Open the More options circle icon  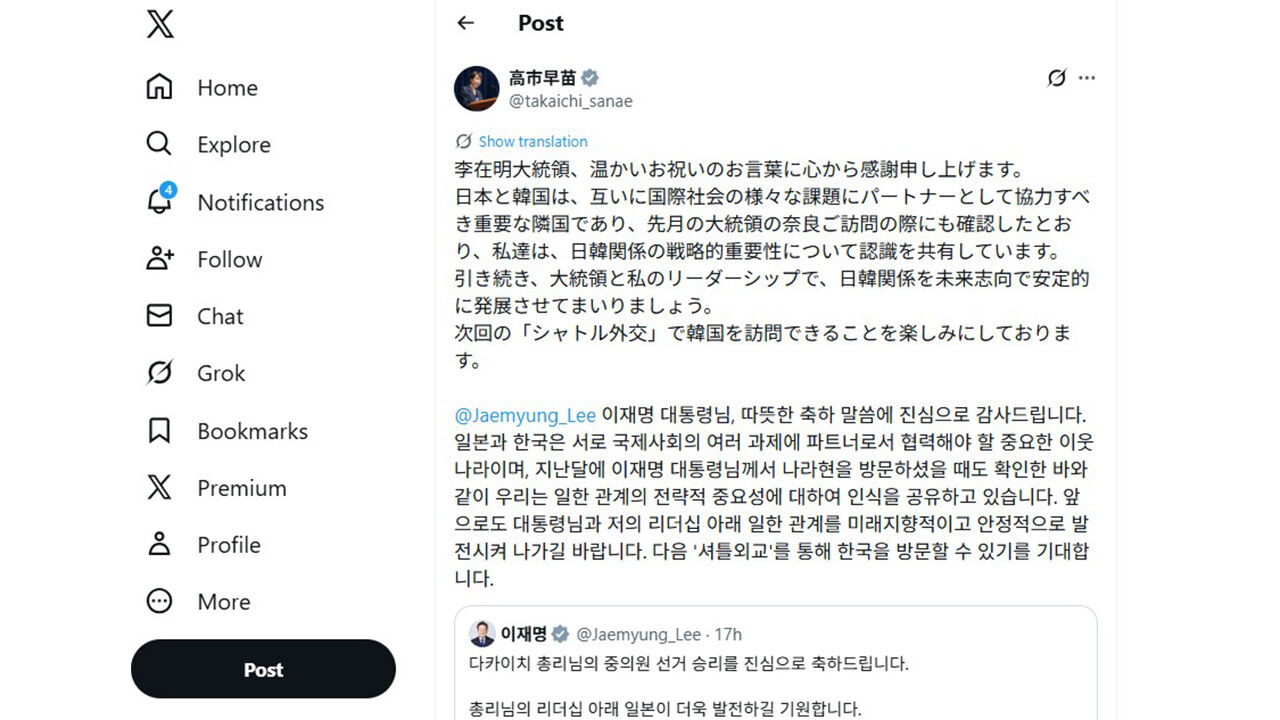pos(159,601)
